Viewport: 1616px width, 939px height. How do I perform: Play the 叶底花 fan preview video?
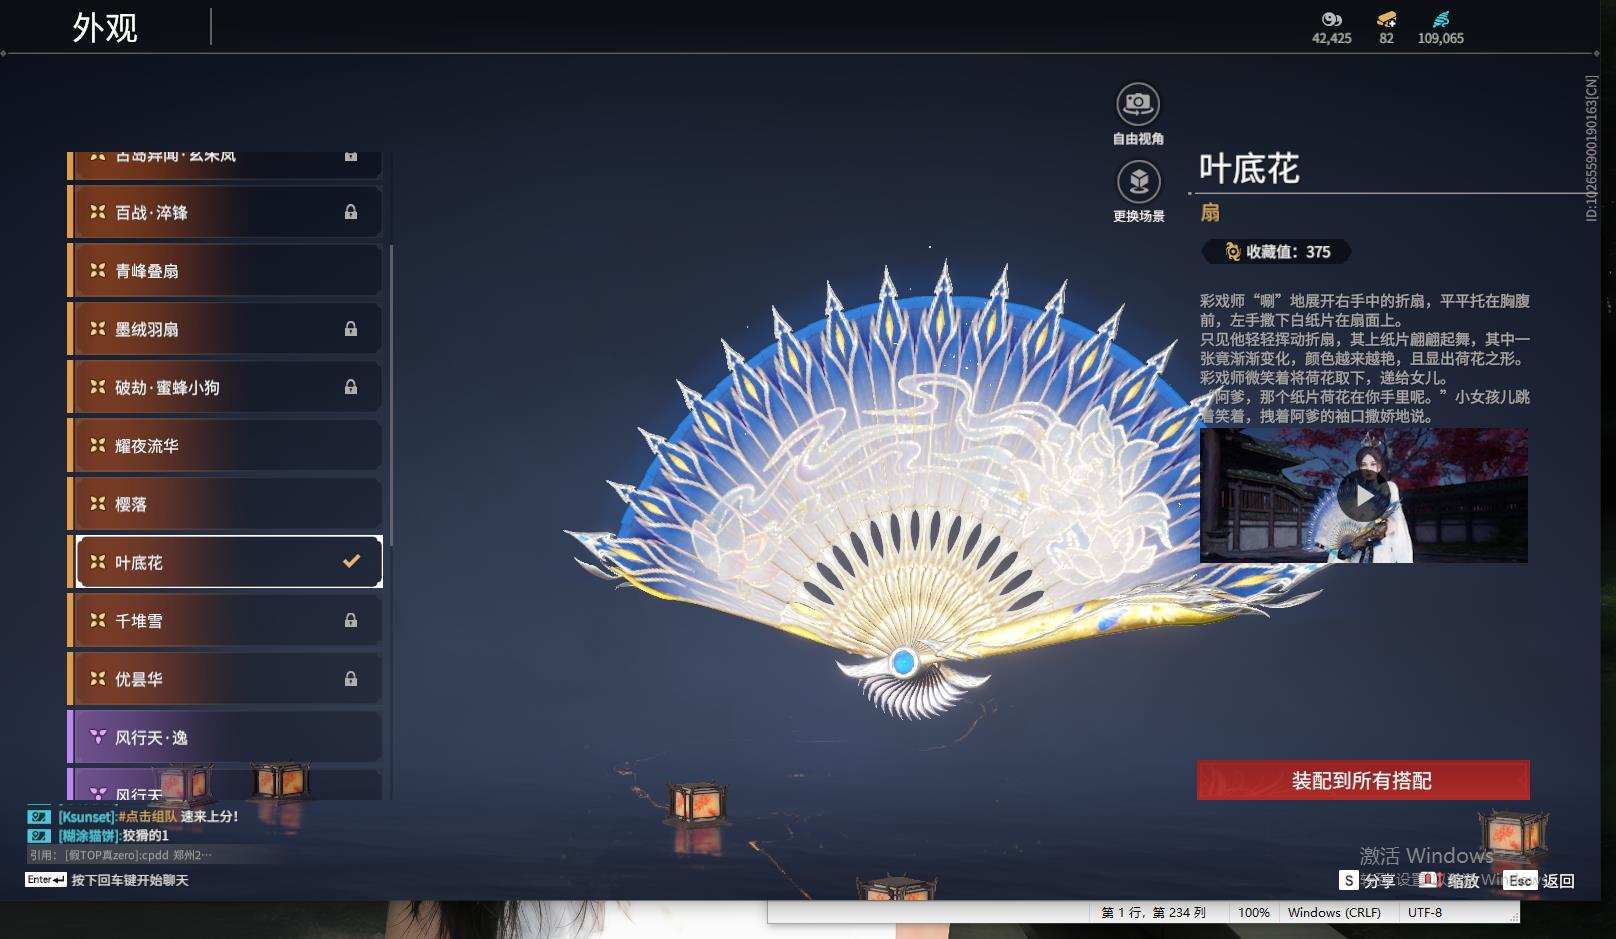click(1363, 496)
